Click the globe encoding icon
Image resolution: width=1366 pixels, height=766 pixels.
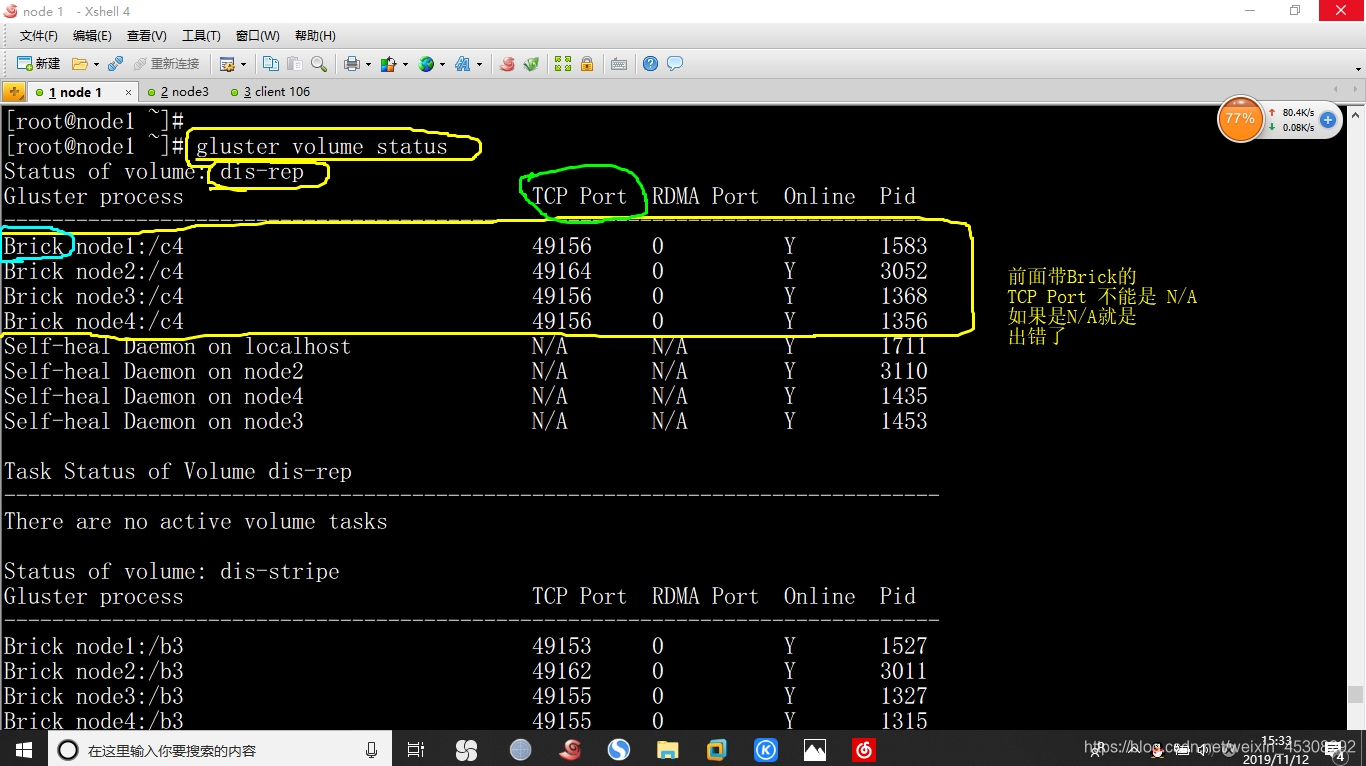click(x=426, y=64)
